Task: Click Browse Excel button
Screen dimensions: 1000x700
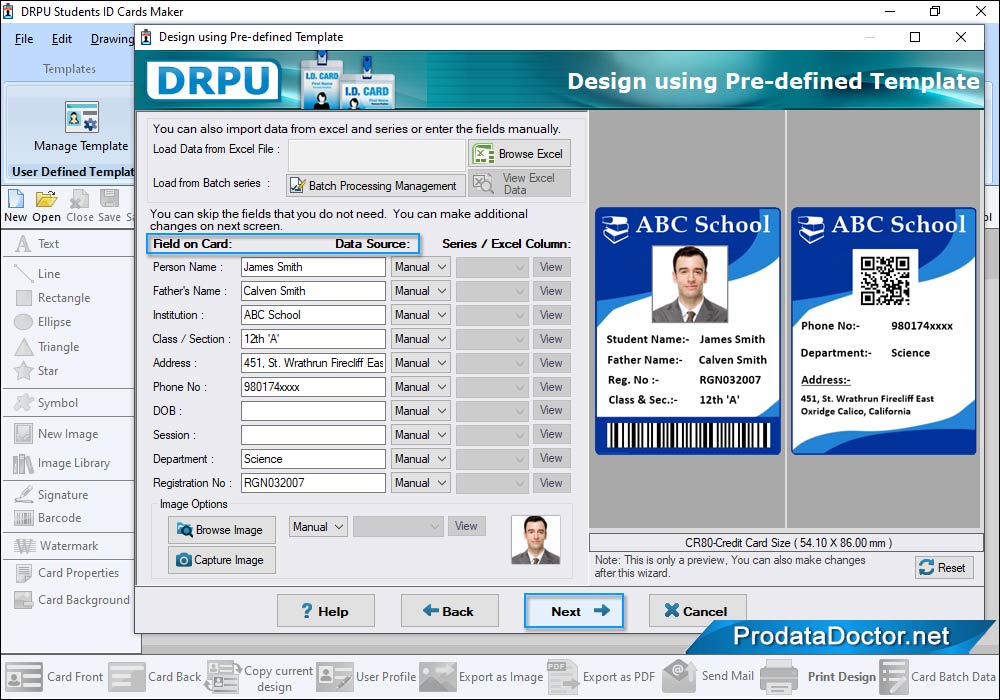Action: 520,154
